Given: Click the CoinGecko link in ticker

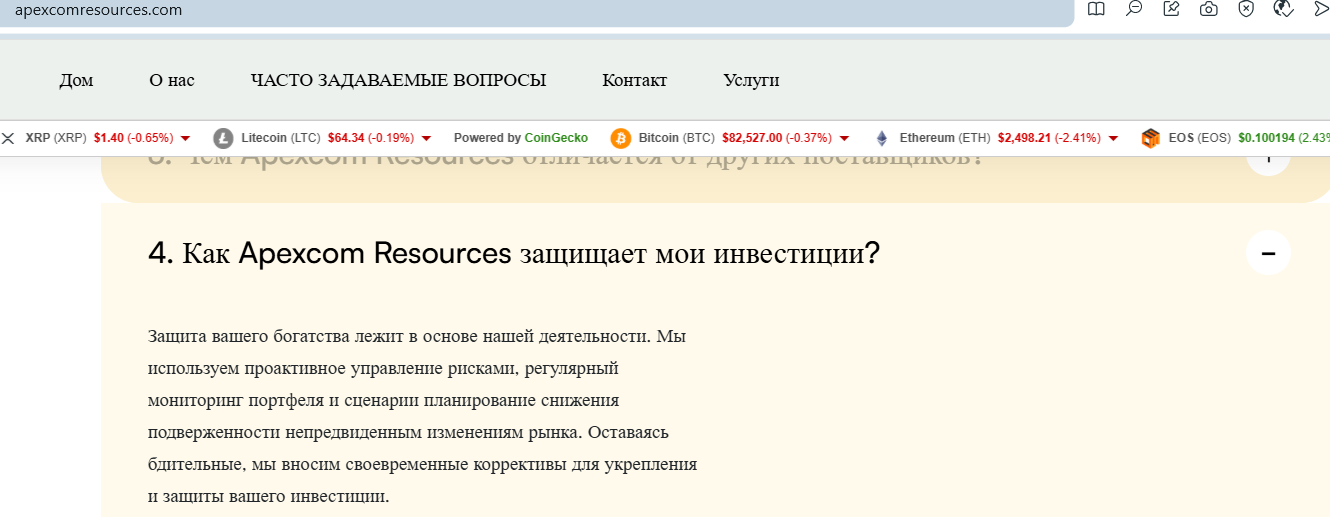Looking at the screenshot, I should coord(556,138).
